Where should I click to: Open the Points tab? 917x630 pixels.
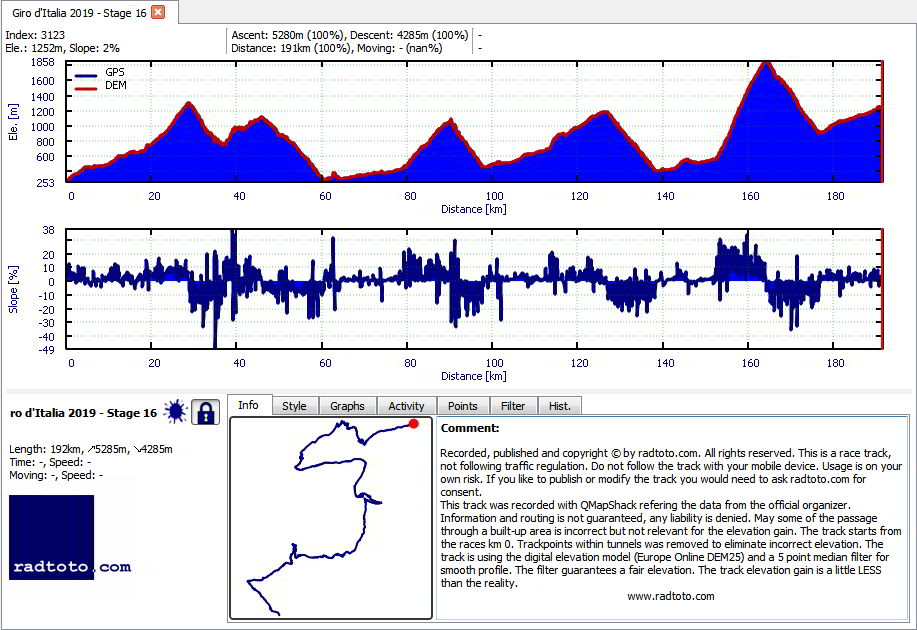(x=463, y=406)
